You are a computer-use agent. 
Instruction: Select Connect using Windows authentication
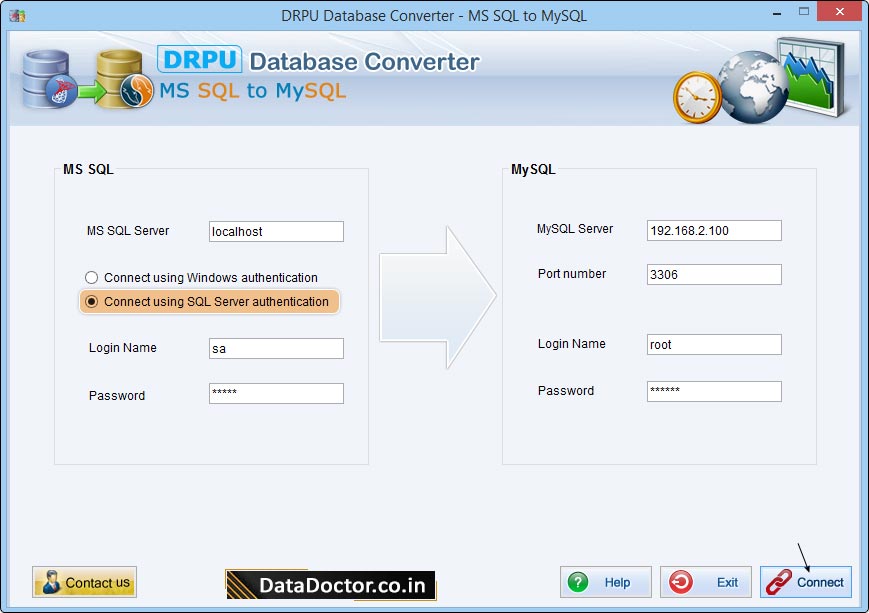pos(91,277)
